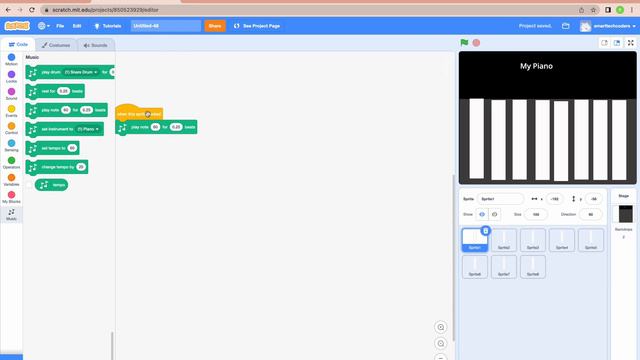The height and width of the screenshot is (360, 640).
Task: Switch to the Sounds tab
Action: [96, 45]
